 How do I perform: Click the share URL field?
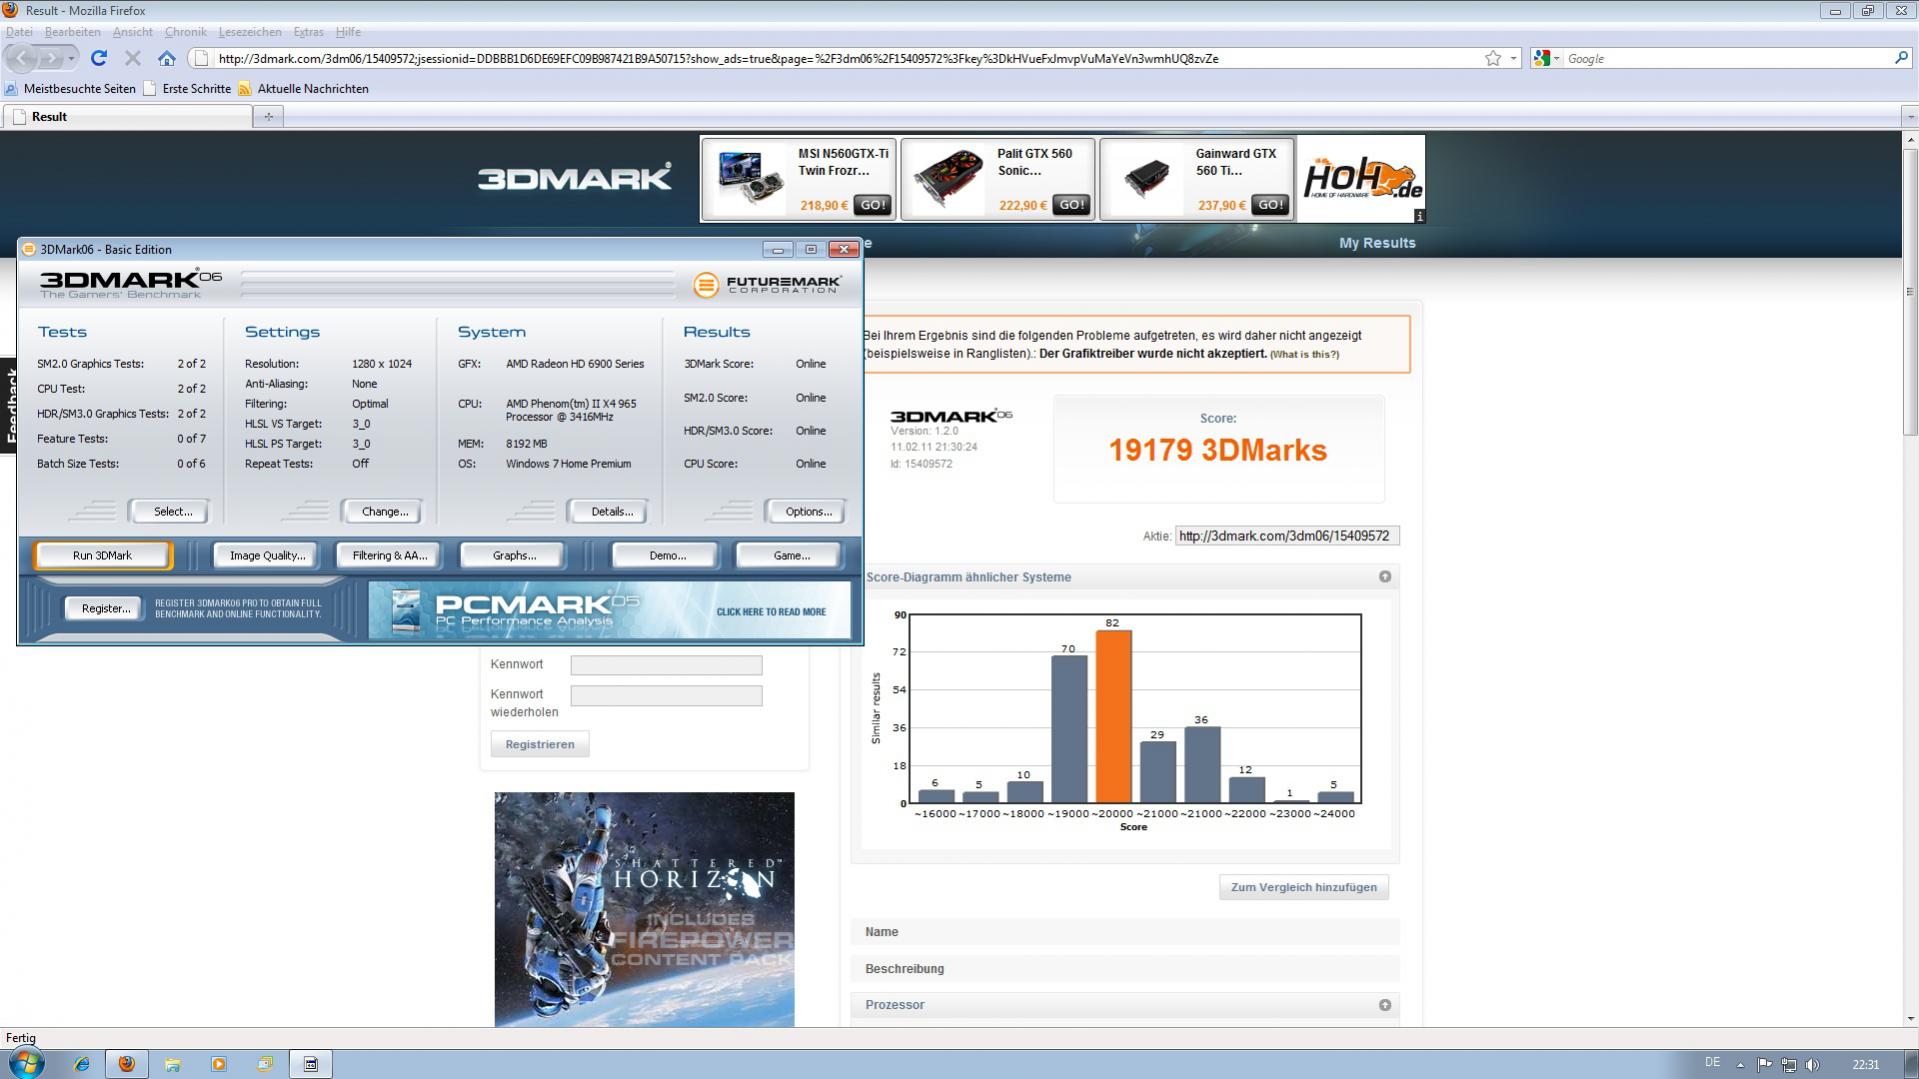coord(1286,536)
